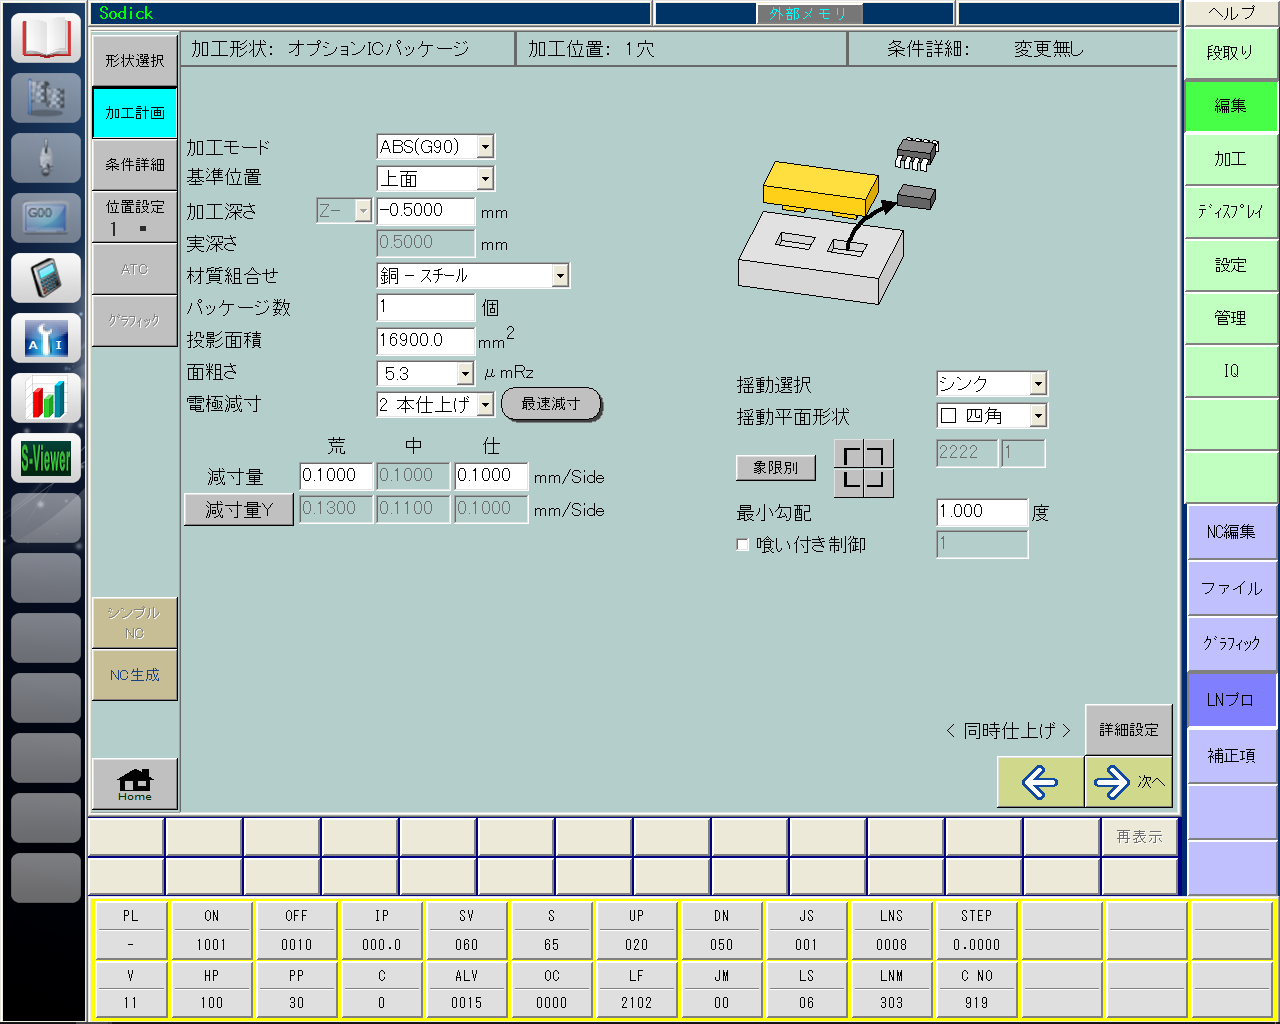Launch the S-Viewer icon
The height and width of the screenshot is (1024, 1280).
coord(46,458)
